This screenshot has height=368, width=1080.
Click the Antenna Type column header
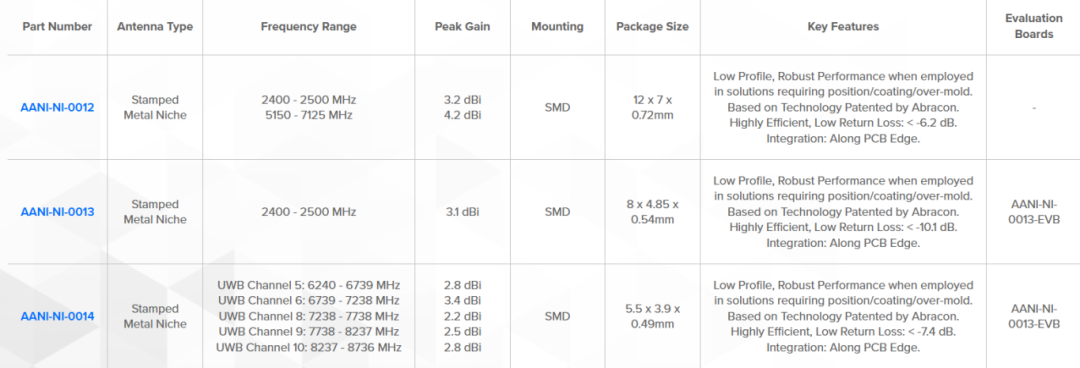[x=155, y=27]
